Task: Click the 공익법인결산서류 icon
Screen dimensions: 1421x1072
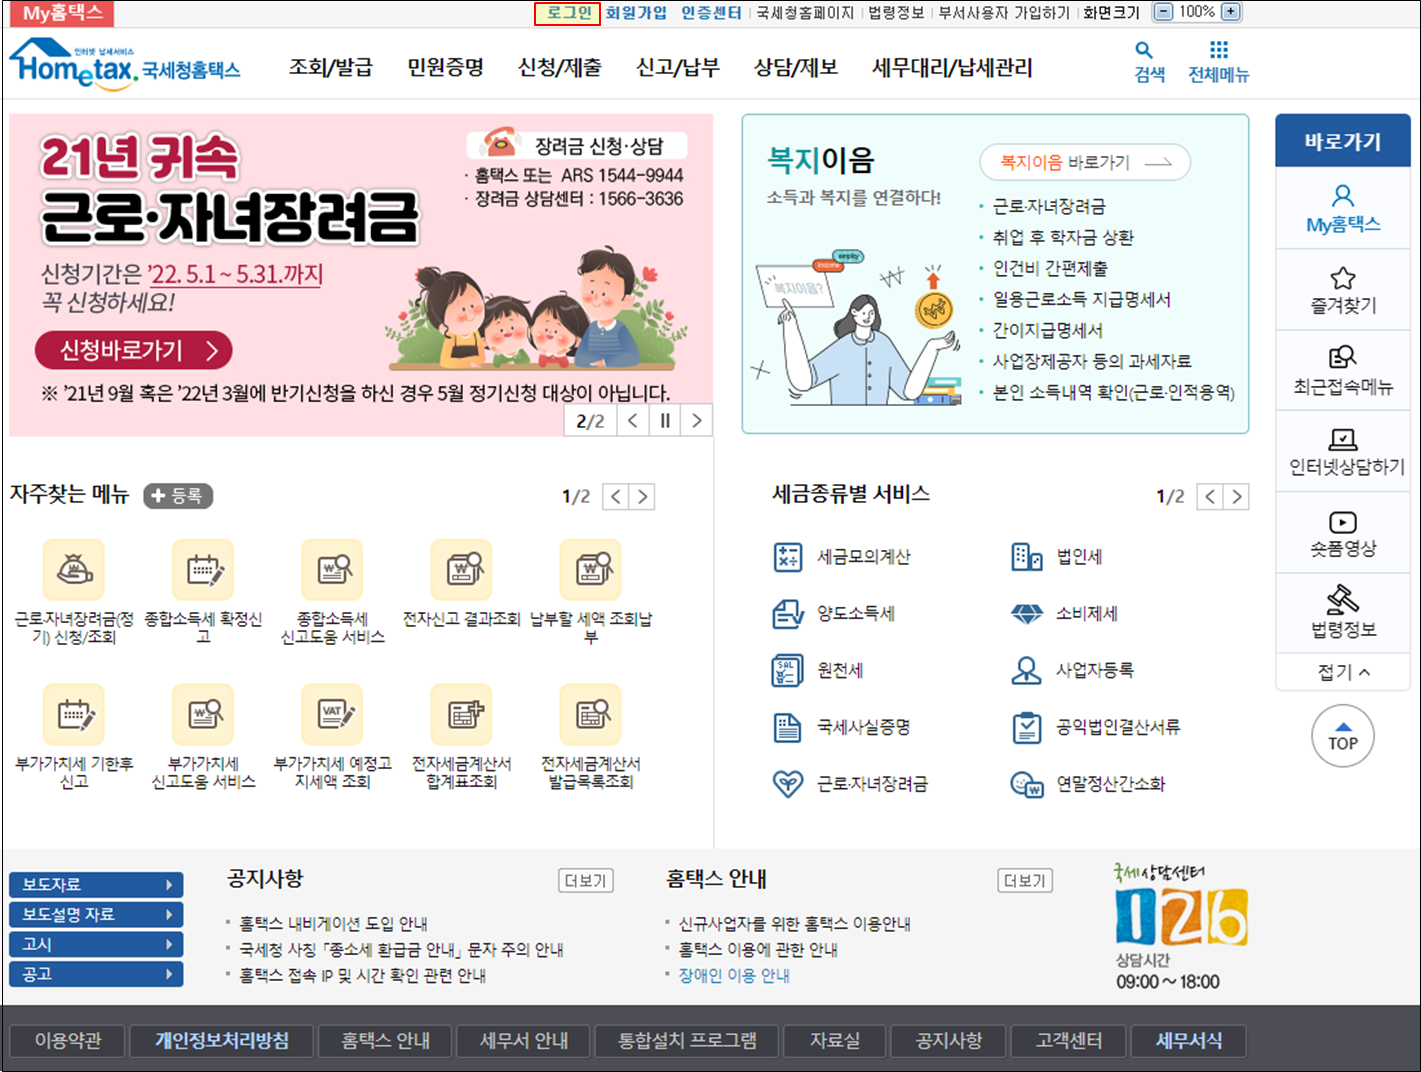Action: click(x=1027, y=727)
